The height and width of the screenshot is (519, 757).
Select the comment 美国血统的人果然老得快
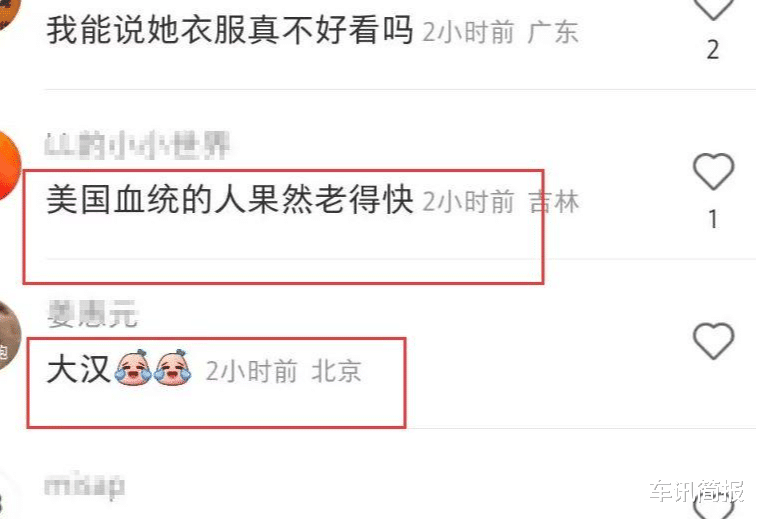(x=230, y=199)
